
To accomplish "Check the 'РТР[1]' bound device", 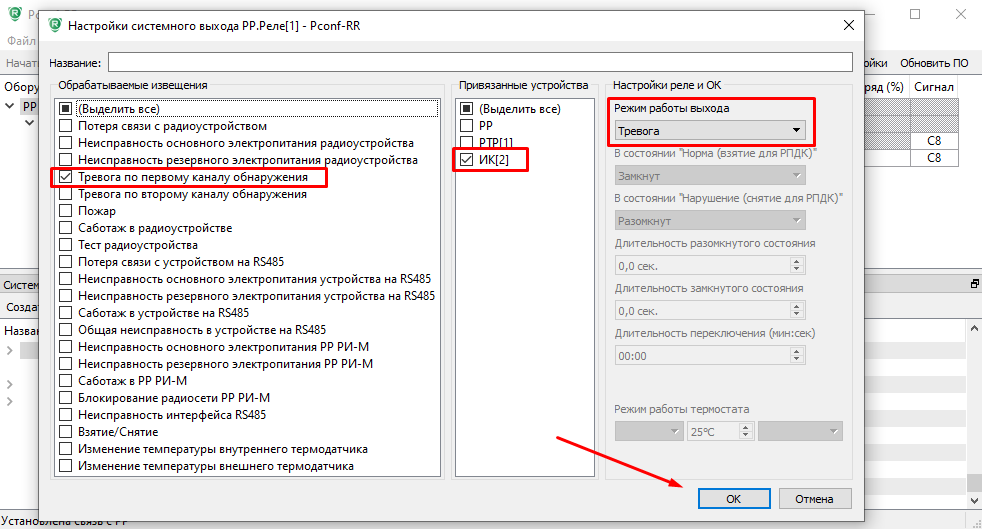I will tap(466, 142).
